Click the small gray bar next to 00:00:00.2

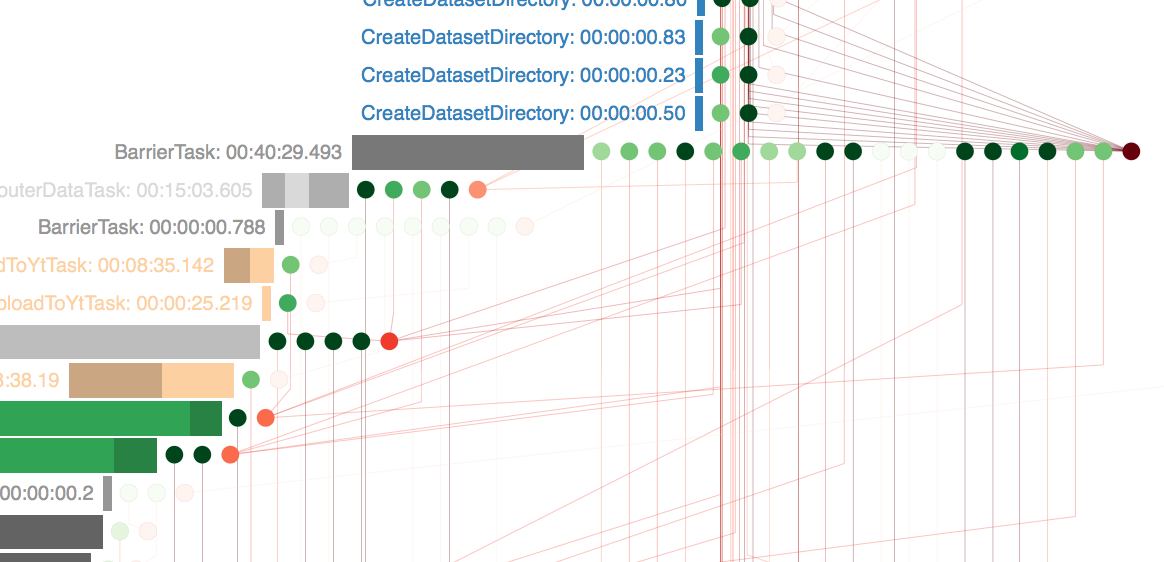pyautogui.click(x=108, y=494)
